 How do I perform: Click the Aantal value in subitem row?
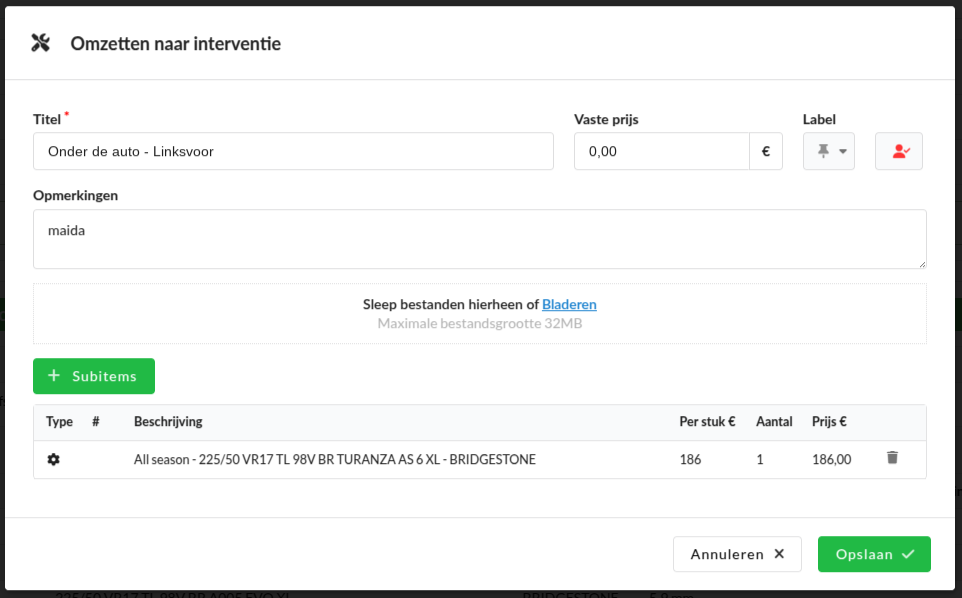point(760,460)
